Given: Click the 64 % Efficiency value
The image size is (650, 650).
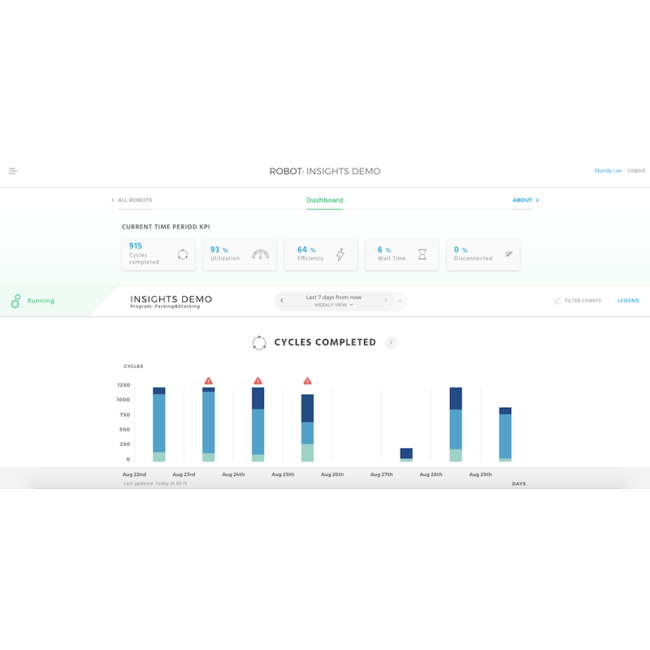Looking at the screenshot, I should (x=306, y=250).
